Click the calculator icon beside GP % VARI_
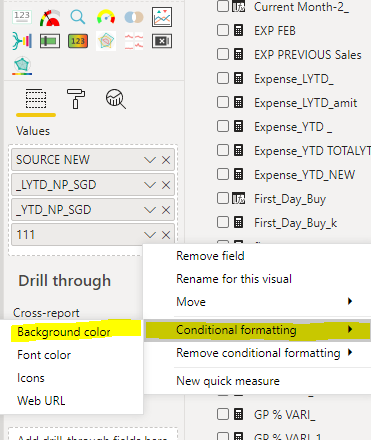The image size is (371, 440). tap(238, 414)
